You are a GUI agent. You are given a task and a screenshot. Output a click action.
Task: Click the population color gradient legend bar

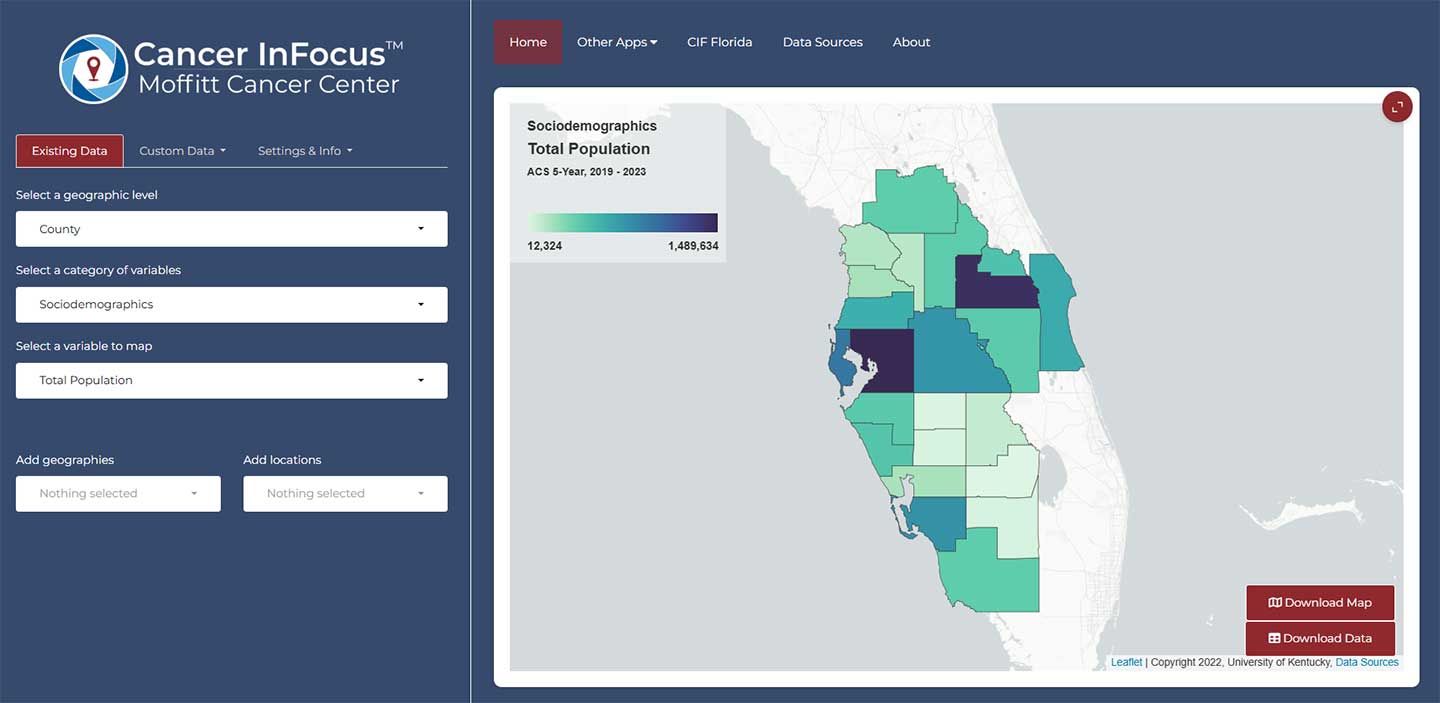[622, 223]
